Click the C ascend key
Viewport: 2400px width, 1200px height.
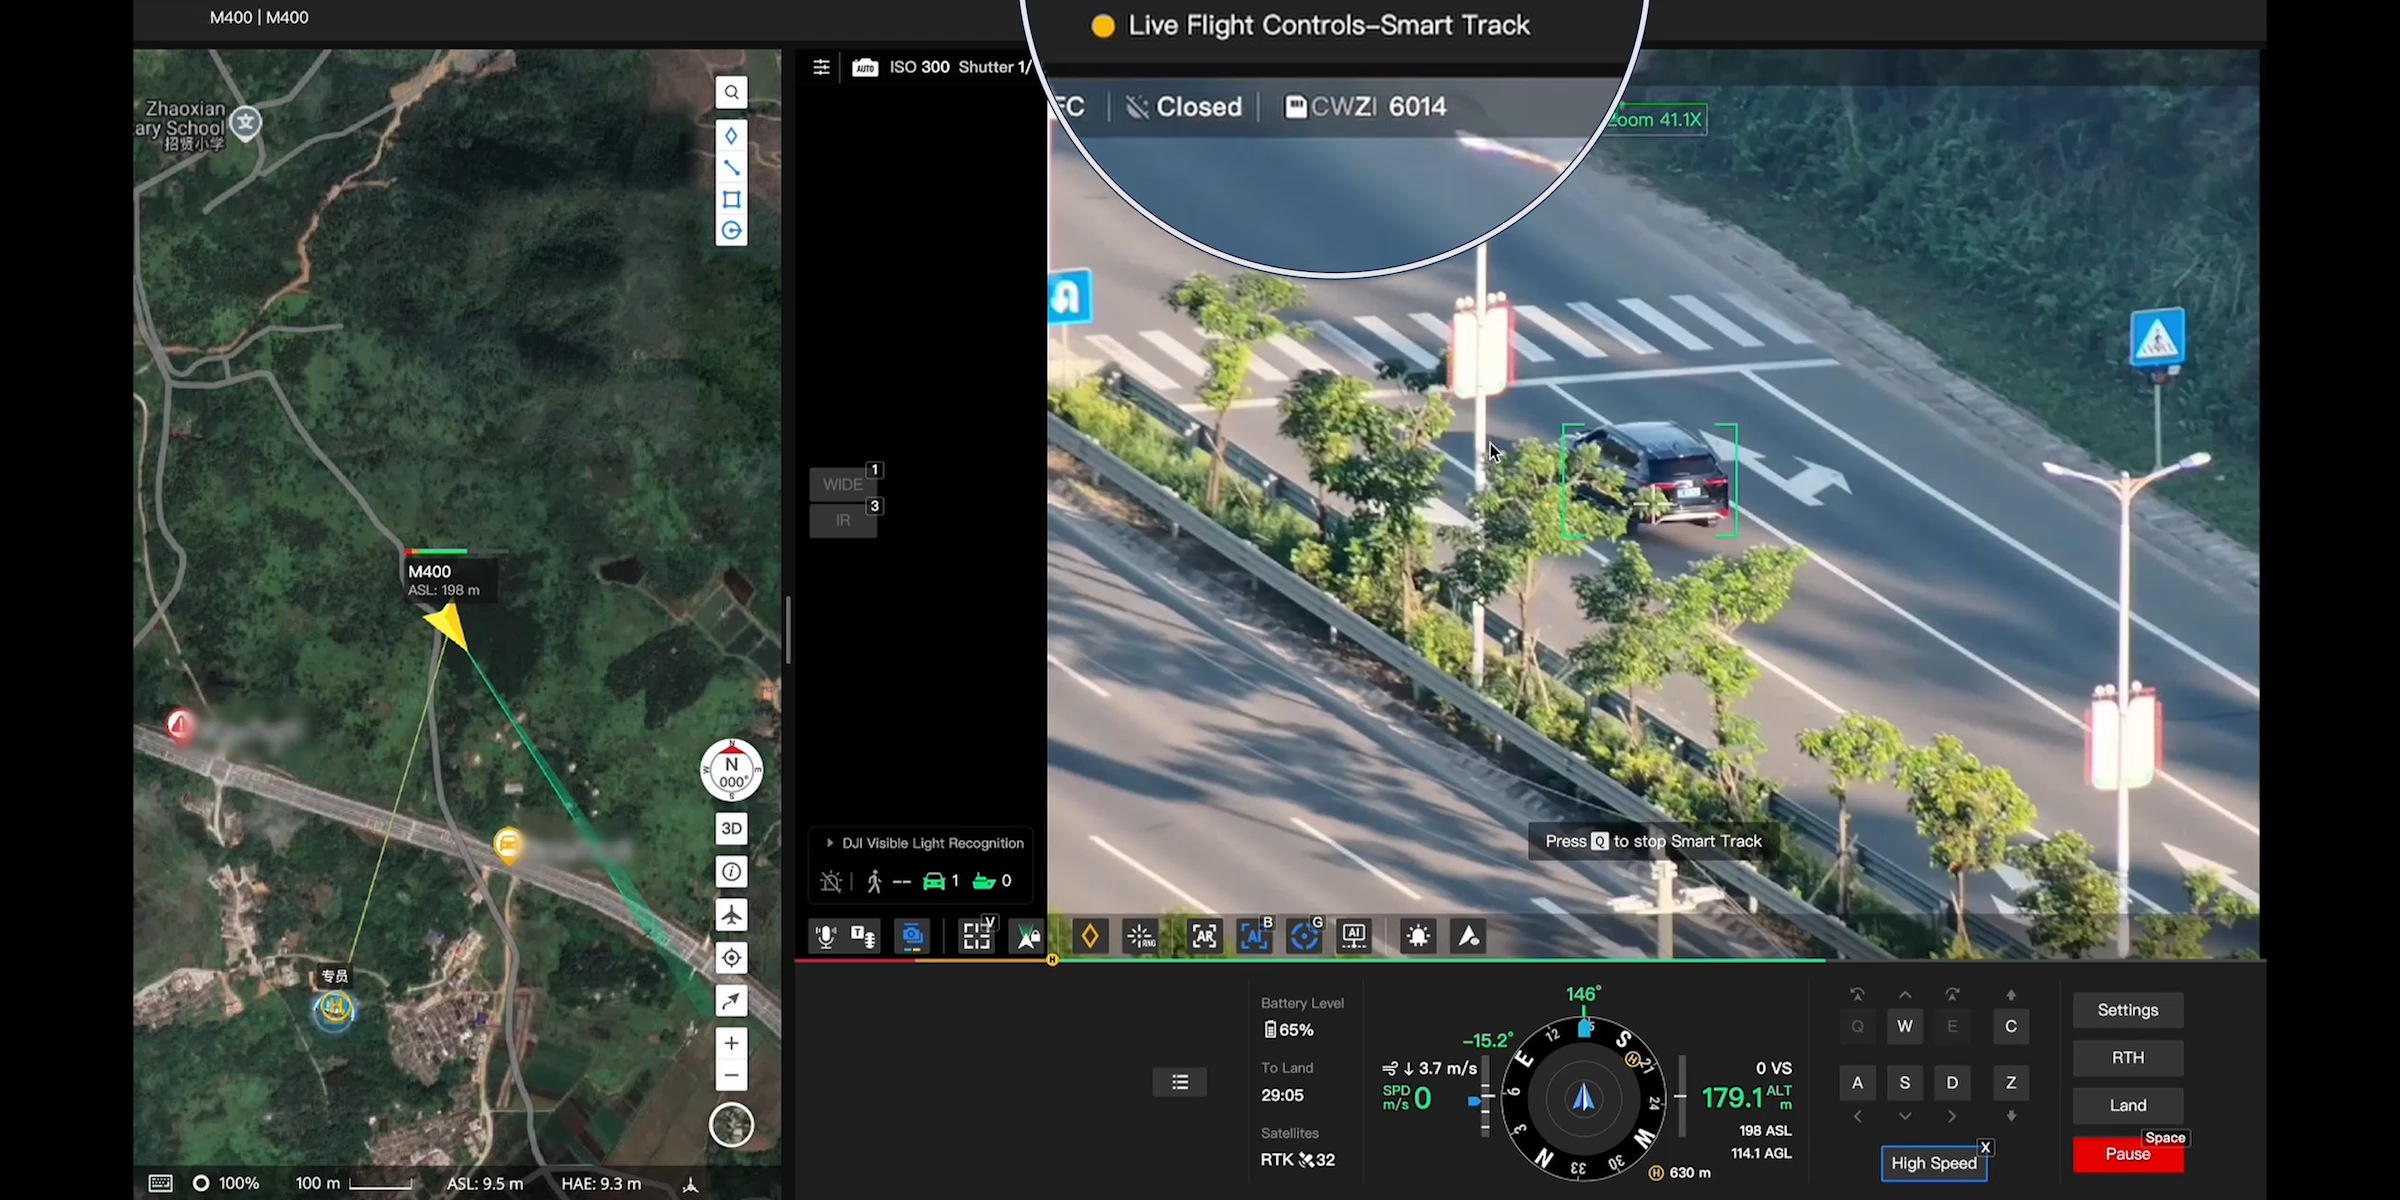pos(2011,1027)
